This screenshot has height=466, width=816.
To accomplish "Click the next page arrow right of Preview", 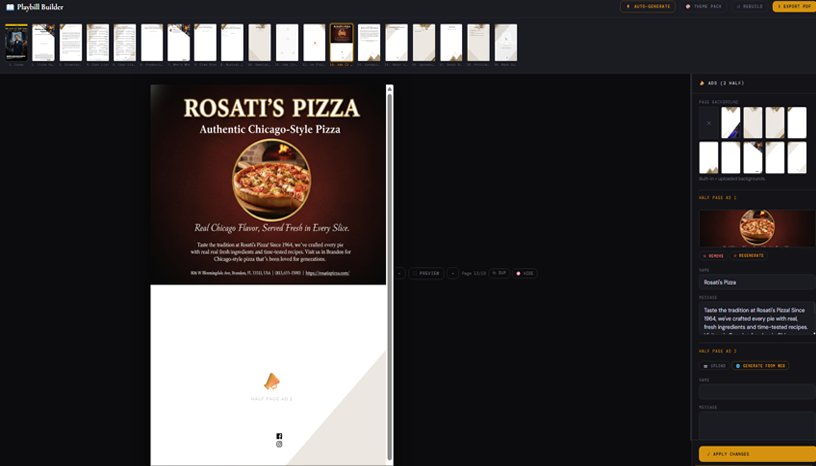I will point(453,273).
